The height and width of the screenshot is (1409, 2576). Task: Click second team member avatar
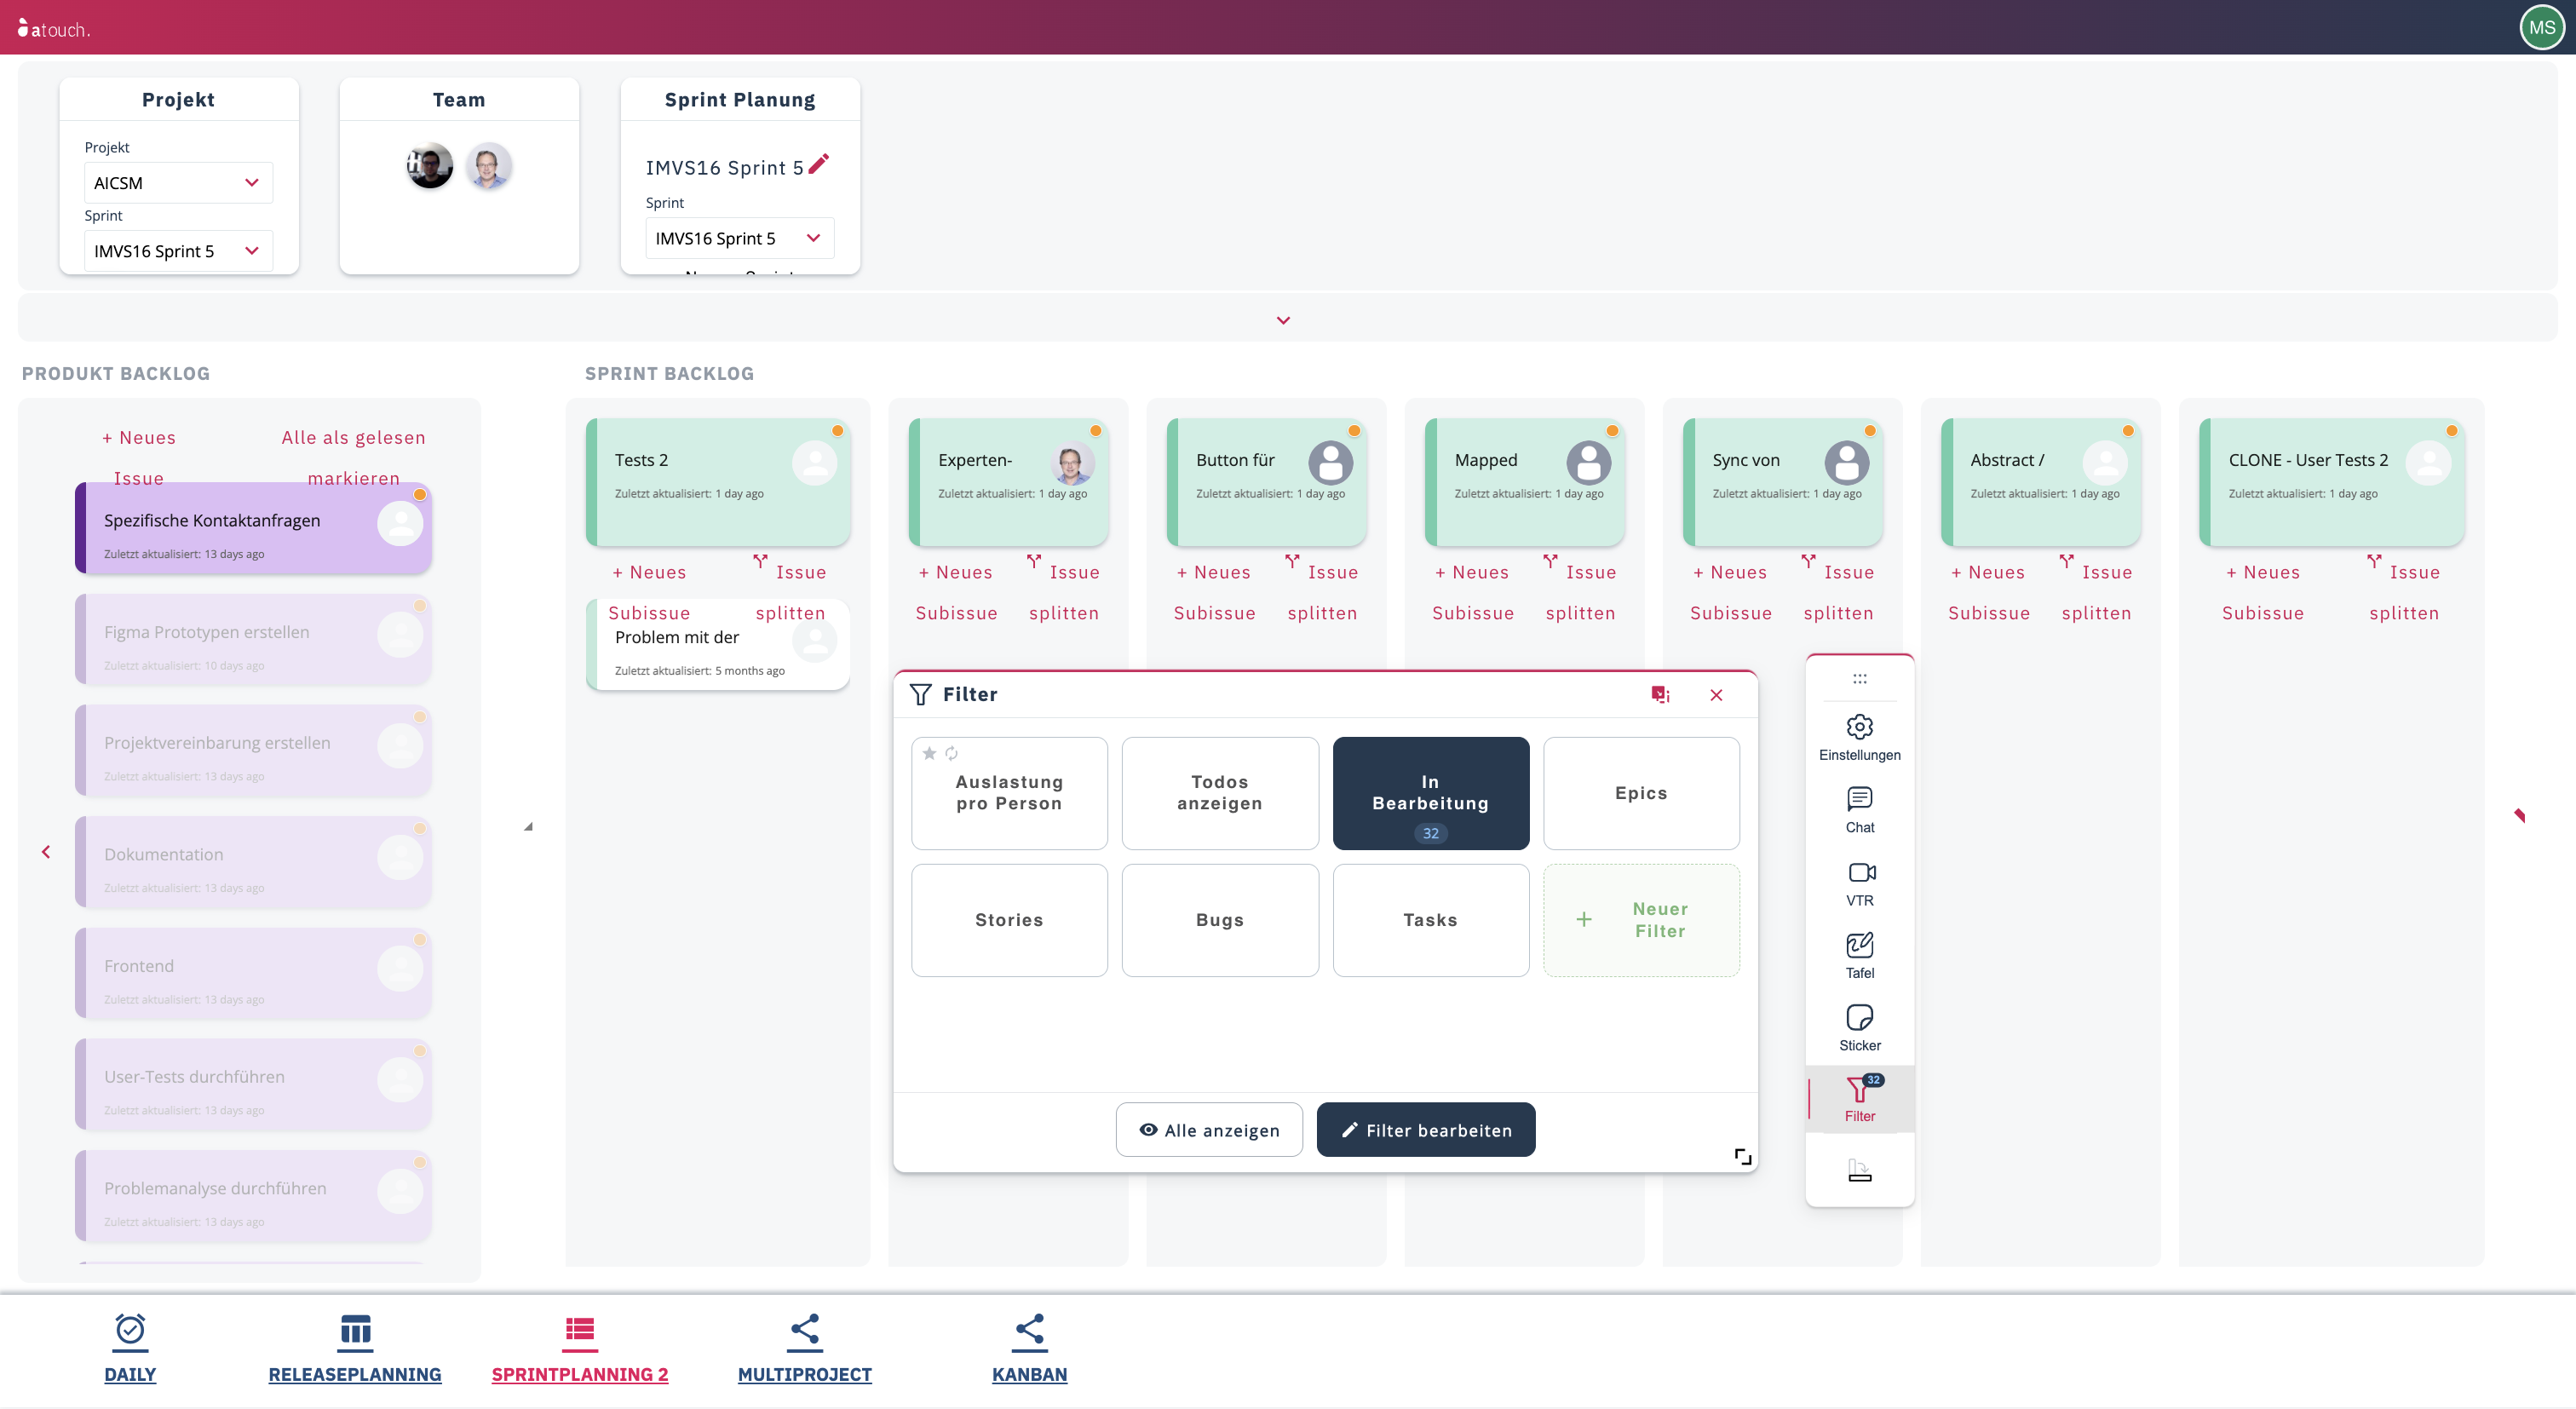click(x=488, y=166)
